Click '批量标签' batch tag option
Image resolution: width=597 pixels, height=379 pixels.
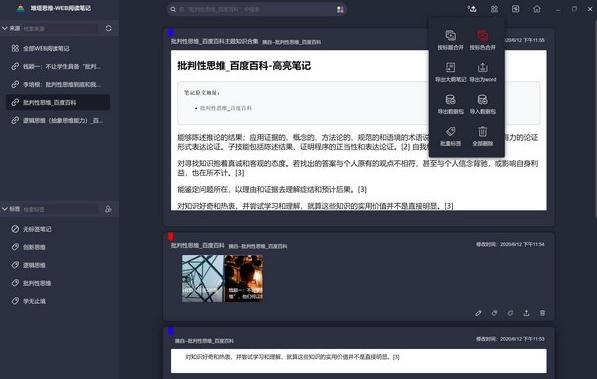[450, 136]
